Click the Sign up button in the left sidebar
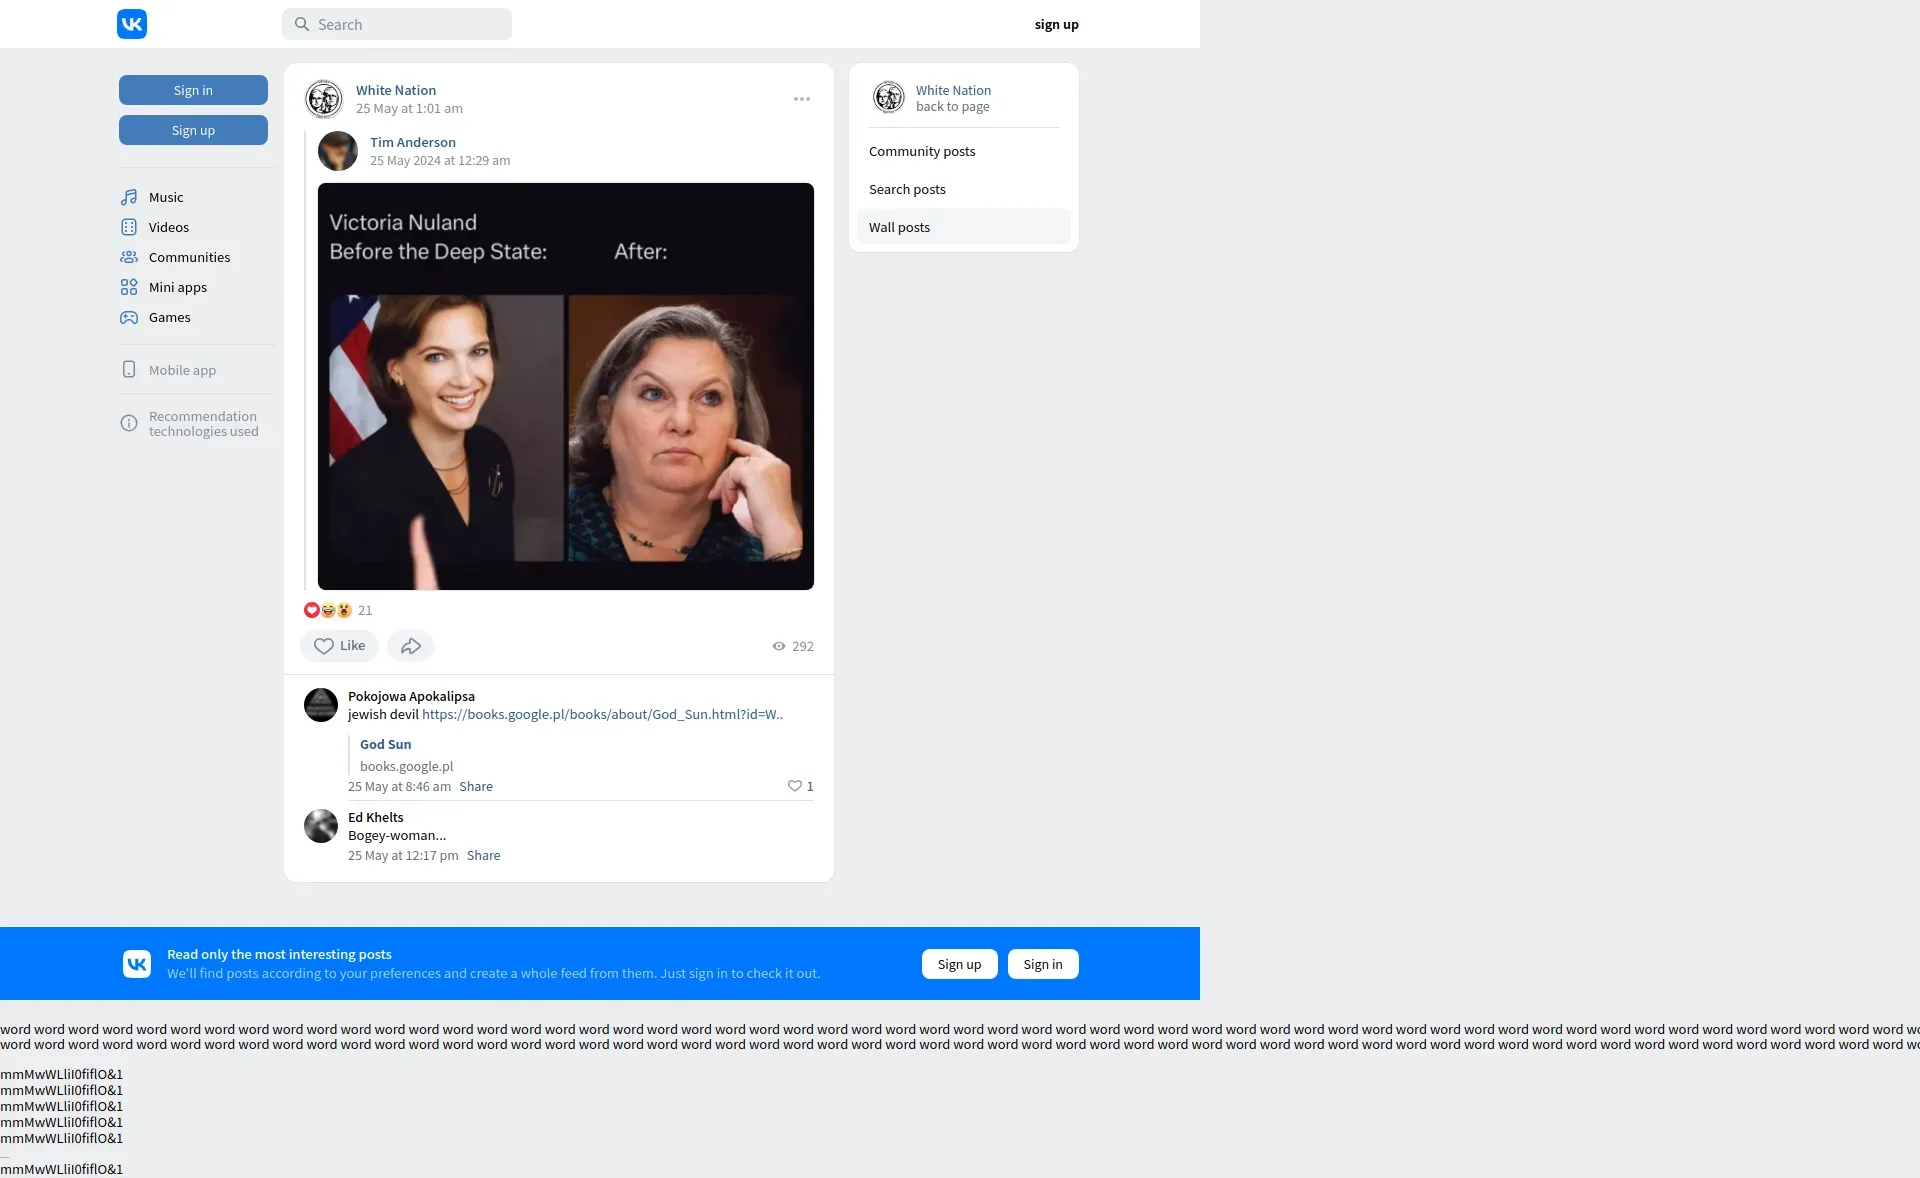This screenshot has height=1178, width=1920. 193,130
